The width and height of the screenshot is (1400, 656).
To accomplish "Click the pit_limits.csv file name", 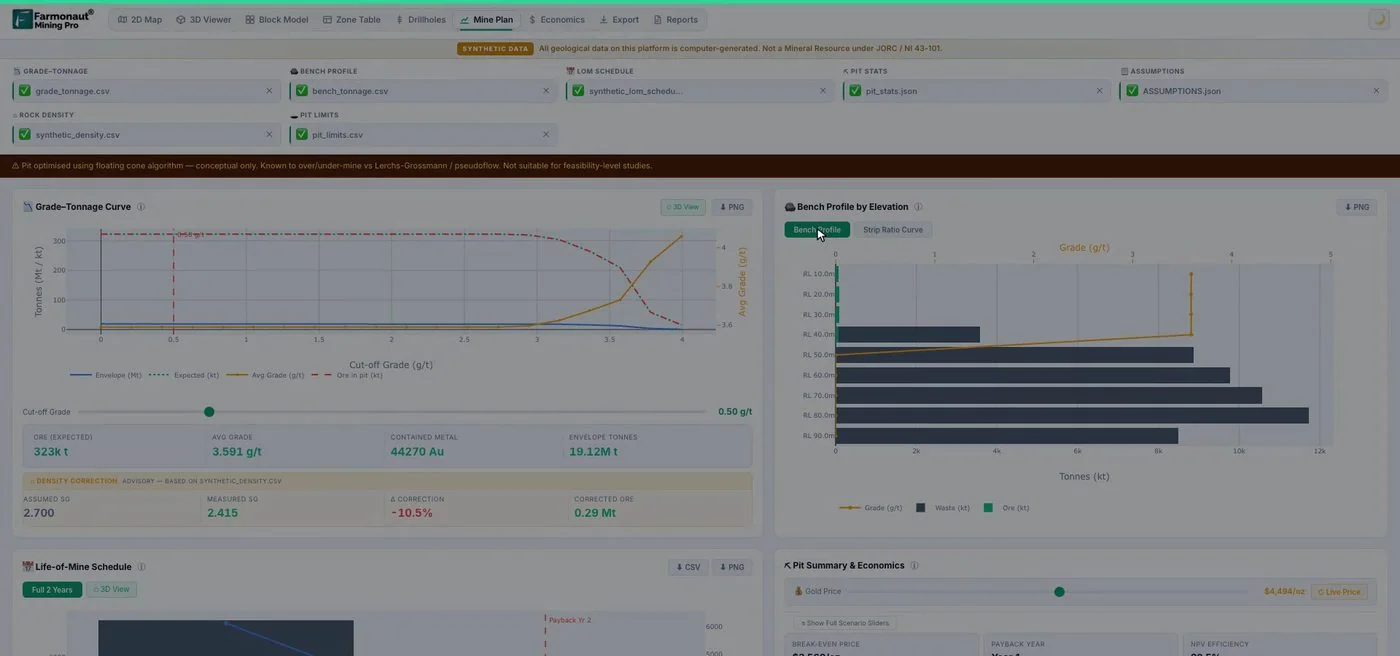I will tap(337, 134).
